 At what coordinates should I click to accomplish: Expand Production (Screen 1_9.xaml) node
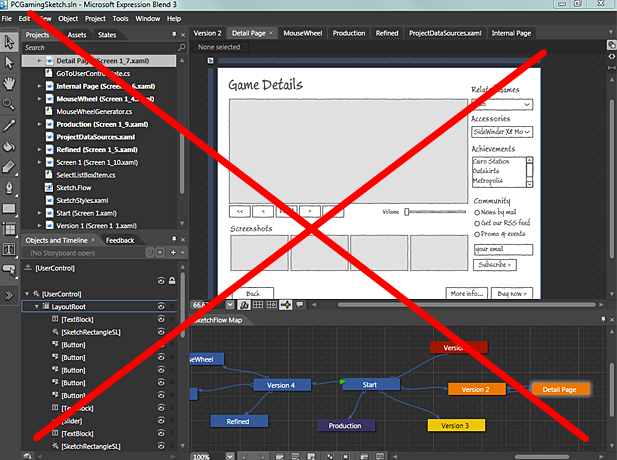[39, 124]
